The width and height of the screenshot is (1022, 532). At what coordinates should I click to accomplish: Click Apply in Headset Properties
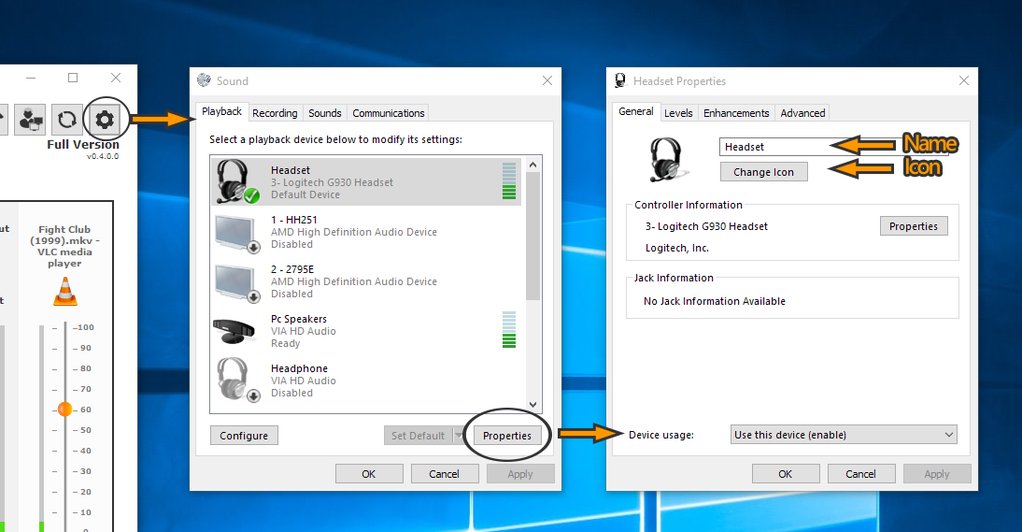tap(937, 474)
